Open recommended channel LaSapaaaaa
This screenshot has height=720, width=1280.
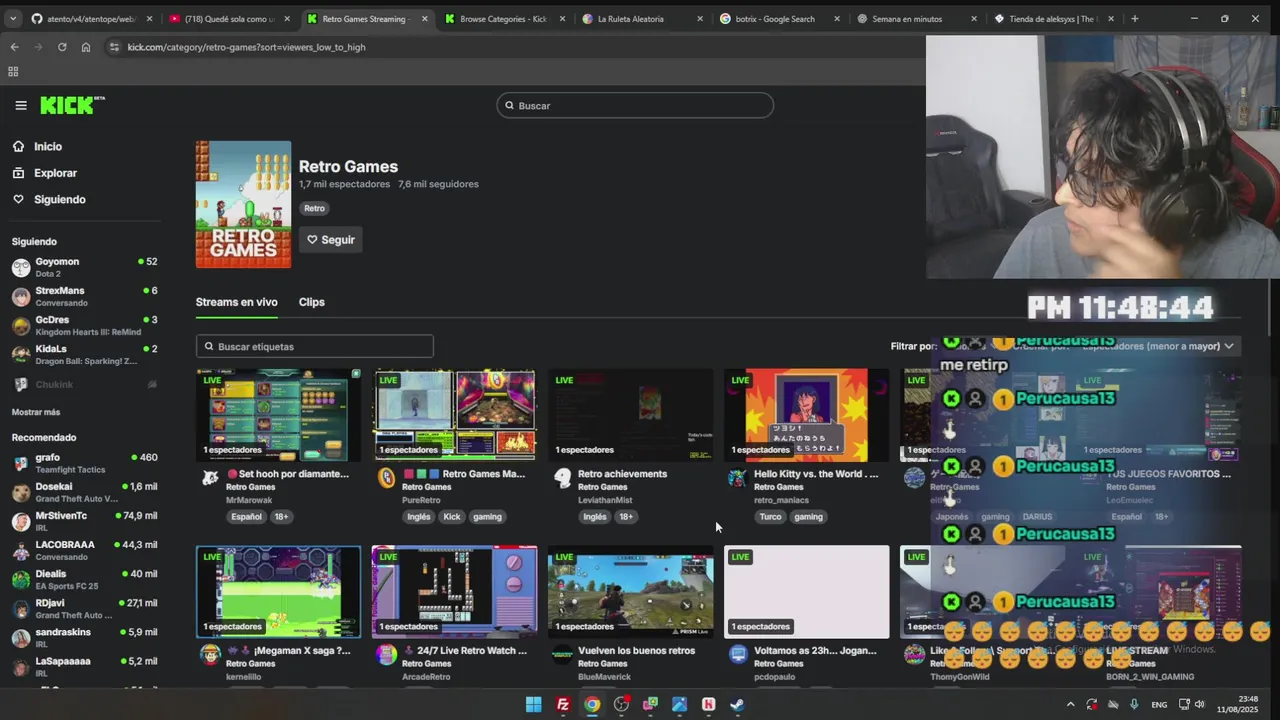coord(84,666)
